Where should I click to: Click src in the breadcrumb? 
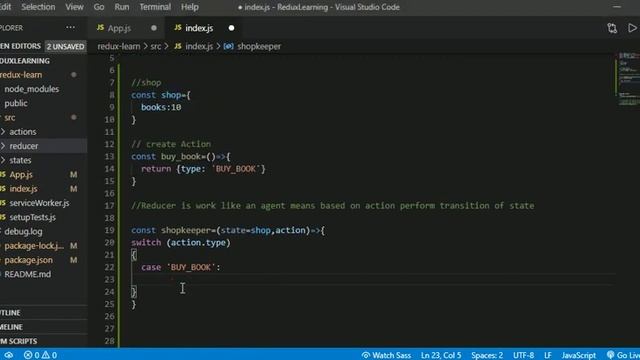[156, 46]
